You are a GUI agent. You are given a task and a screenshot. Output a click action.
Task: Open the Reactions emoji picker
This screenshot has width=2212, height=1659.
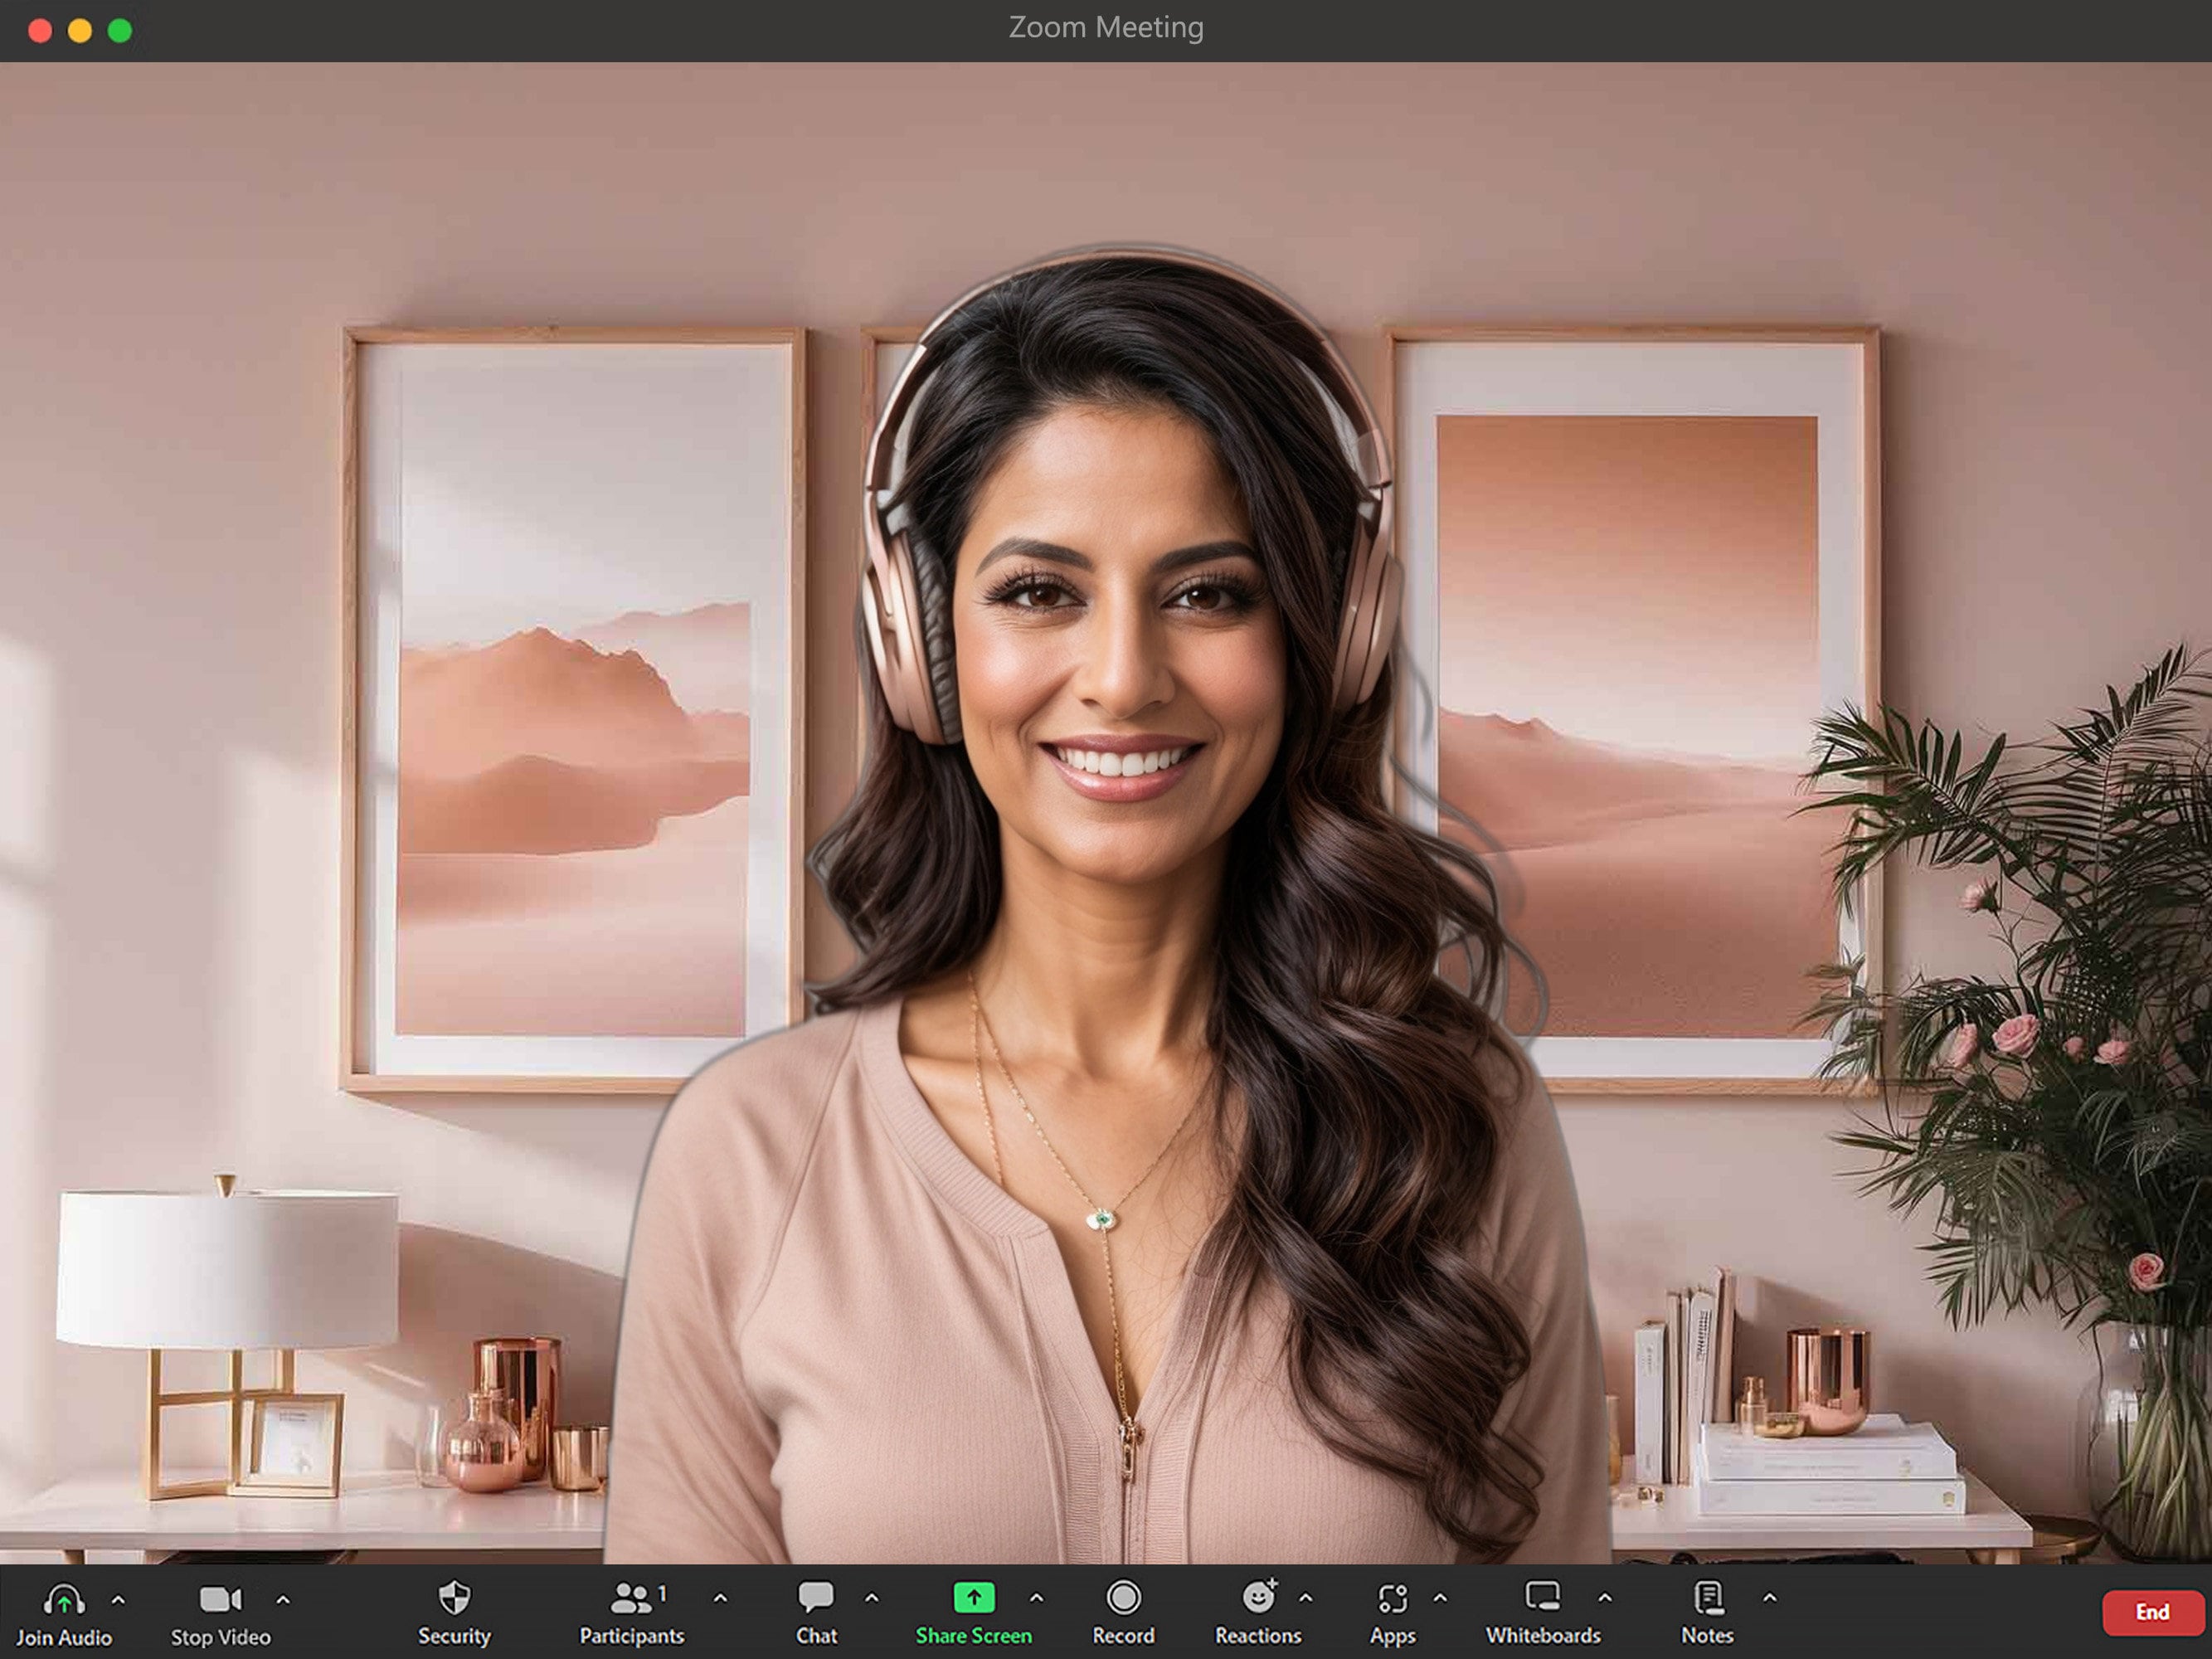click(1259, 1597)
